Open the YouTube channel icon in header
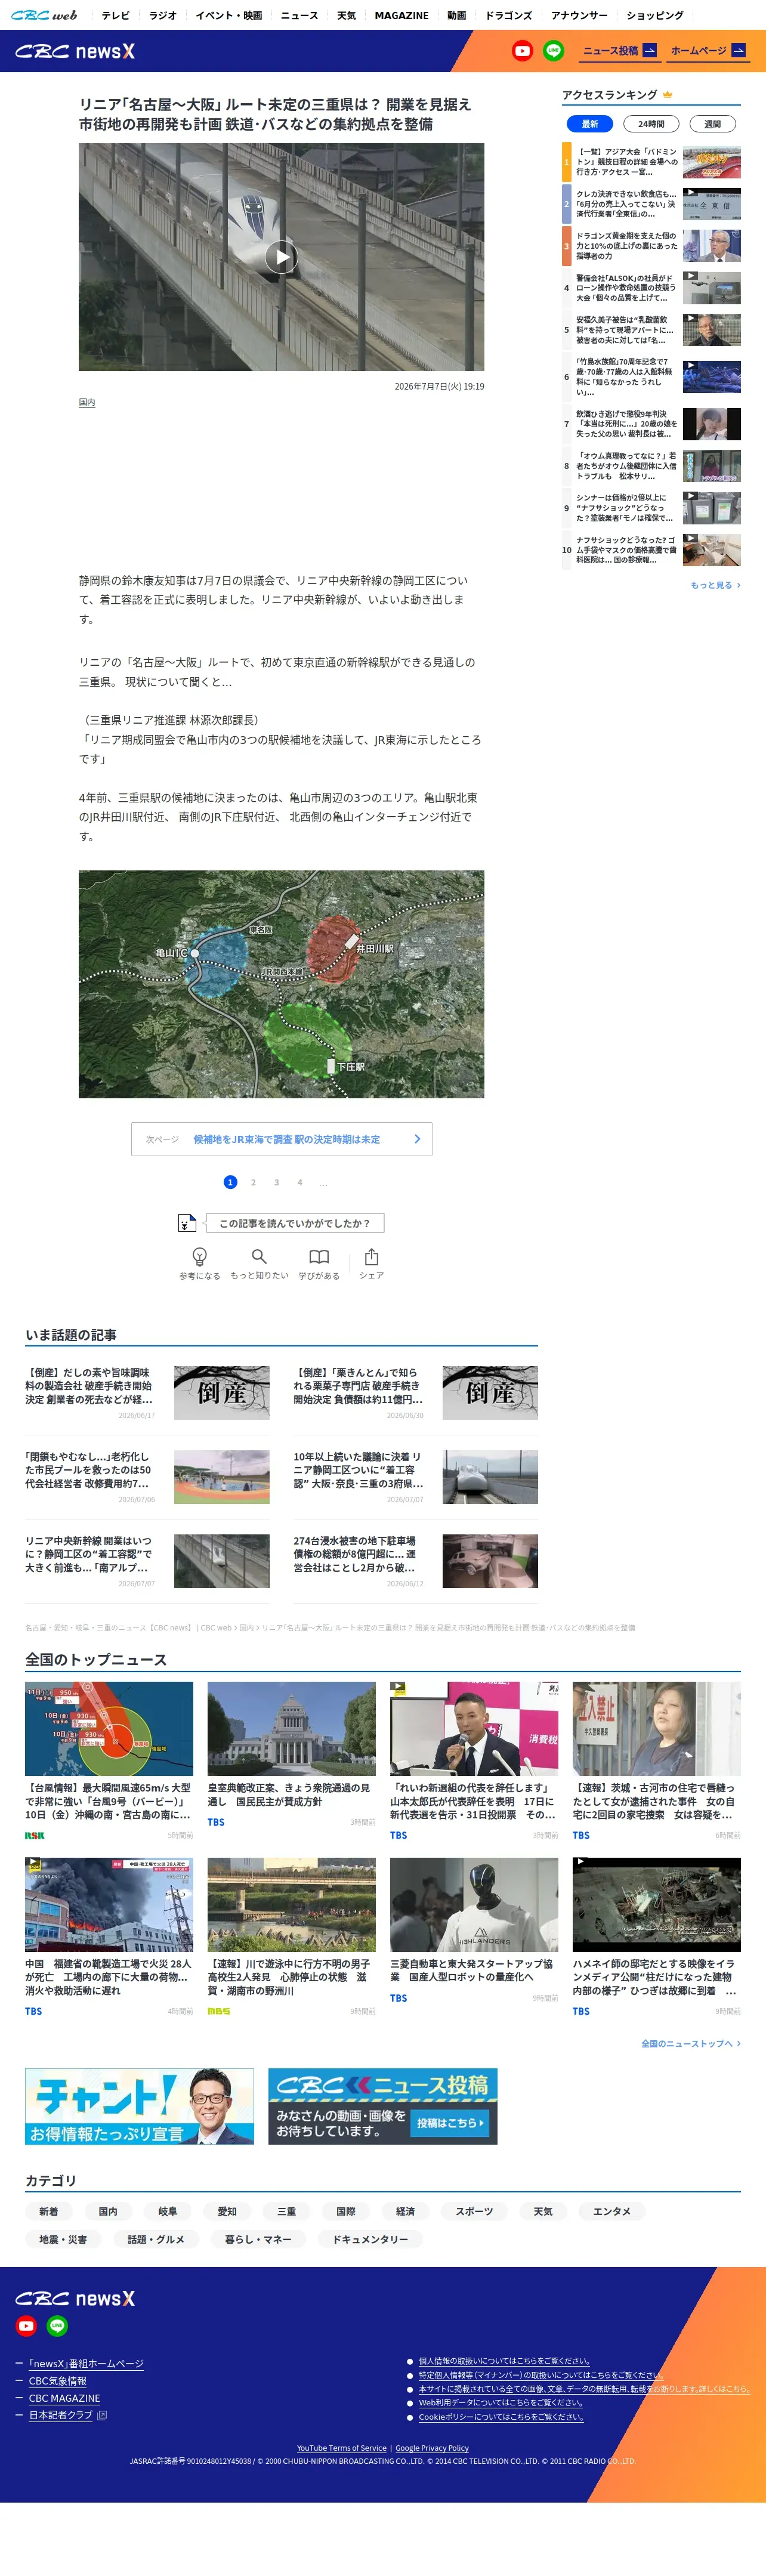Screen dimensions: 766x2576 [522, 51]
